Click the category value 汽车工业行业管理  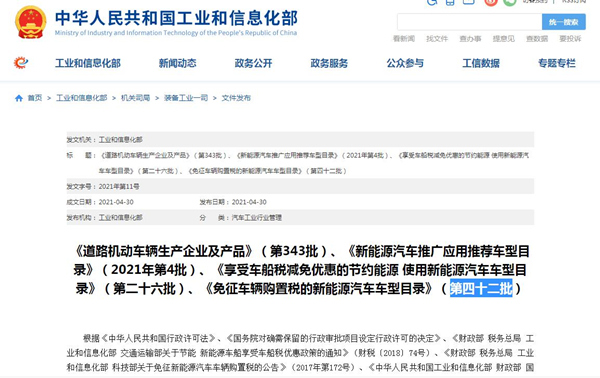257,218
